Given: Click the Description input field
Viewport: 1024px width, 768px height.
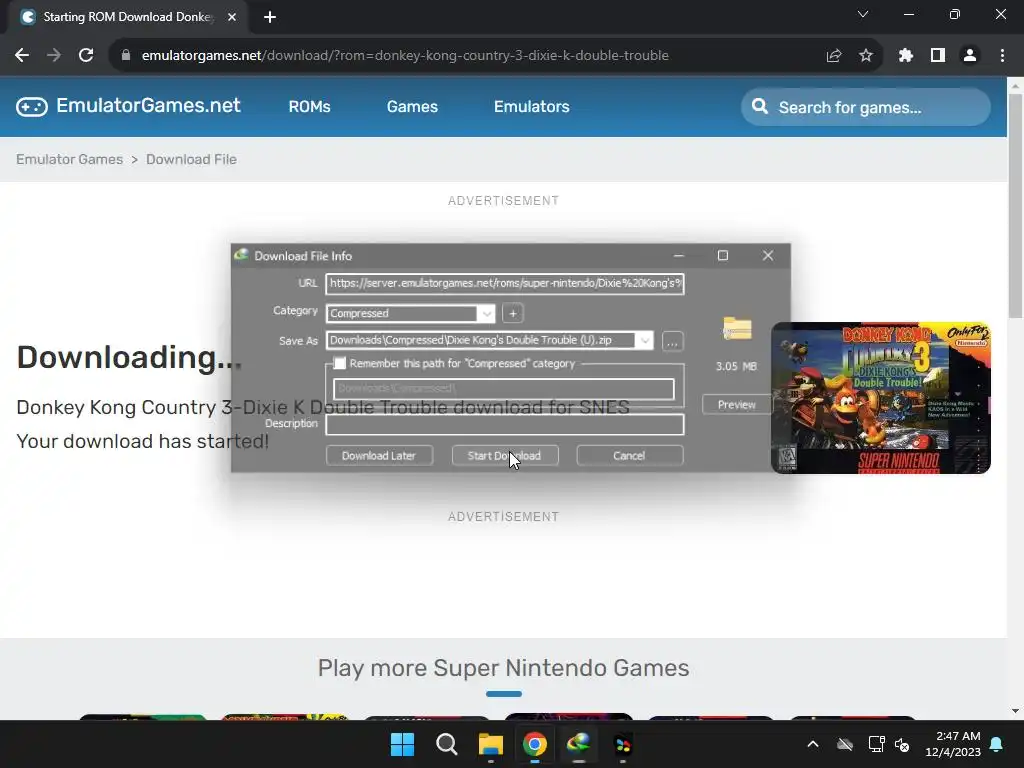Looking at the screenshot, I should point(505,424).
